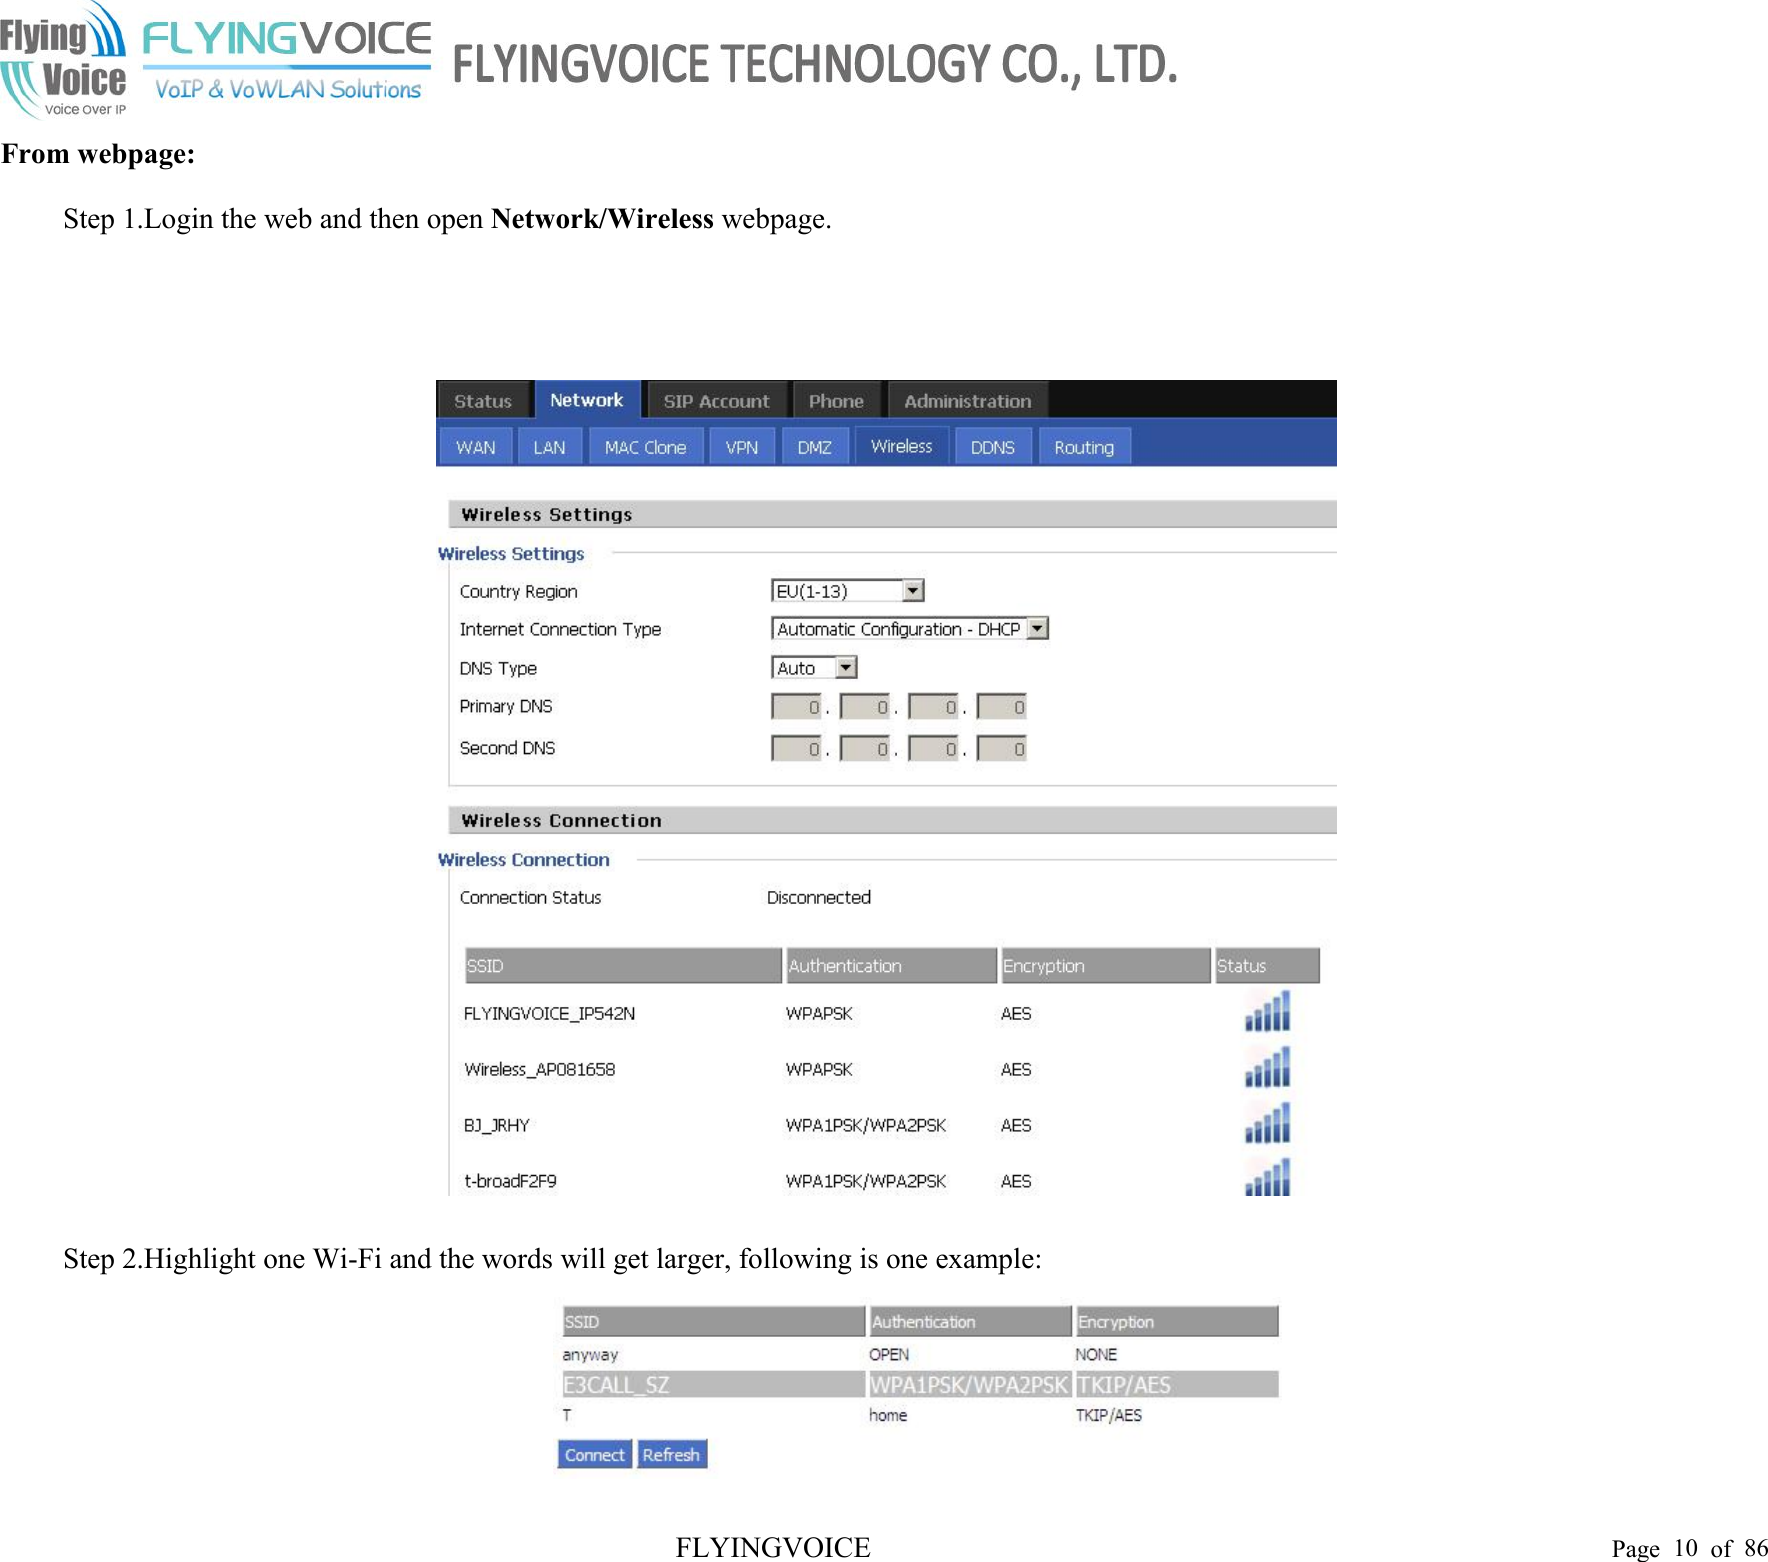
Task: Click the Status column header
Action: (x=1268, y=966)
